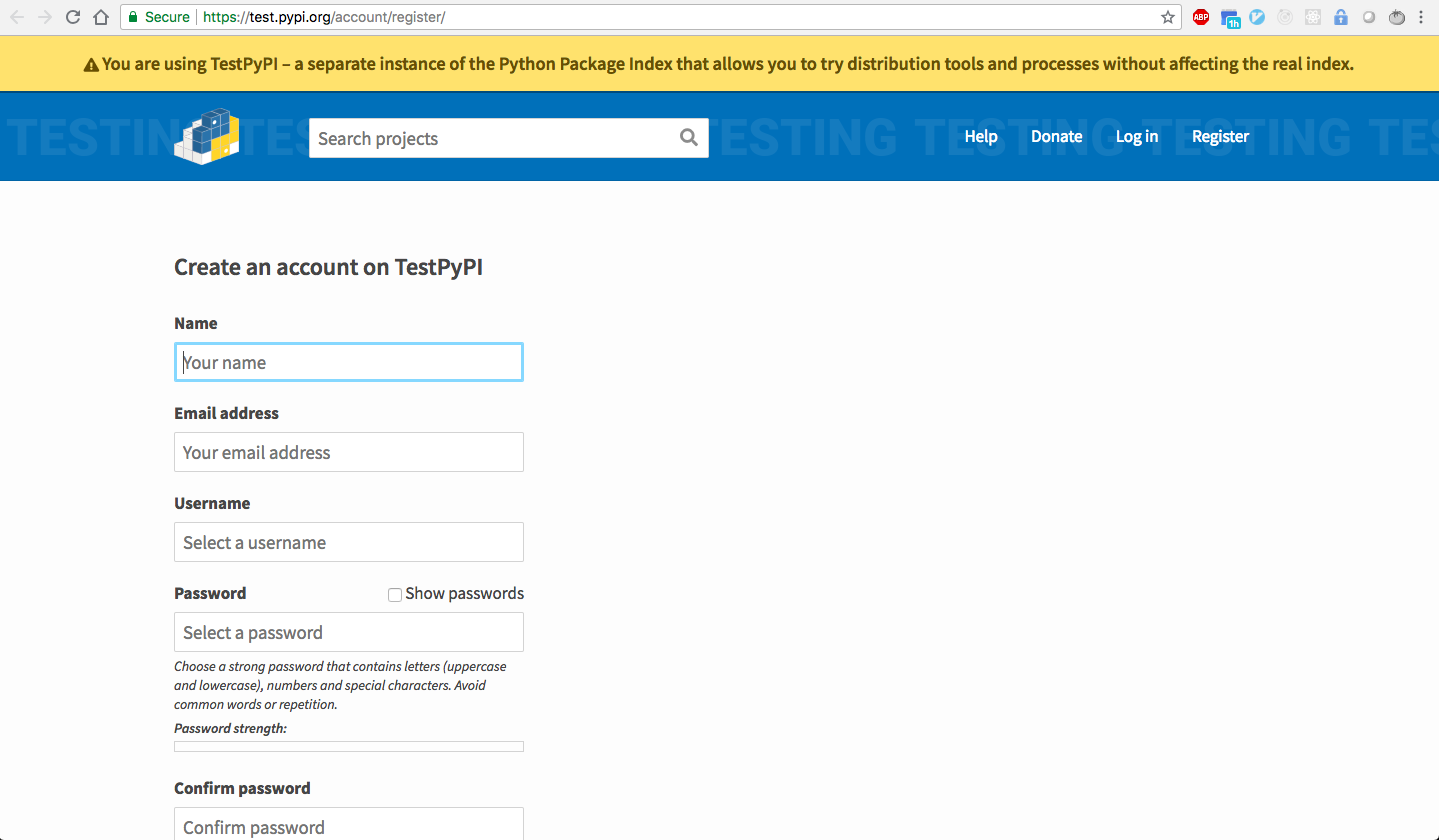Click the warning triangle in yellow banner

[x=91, y=65]
